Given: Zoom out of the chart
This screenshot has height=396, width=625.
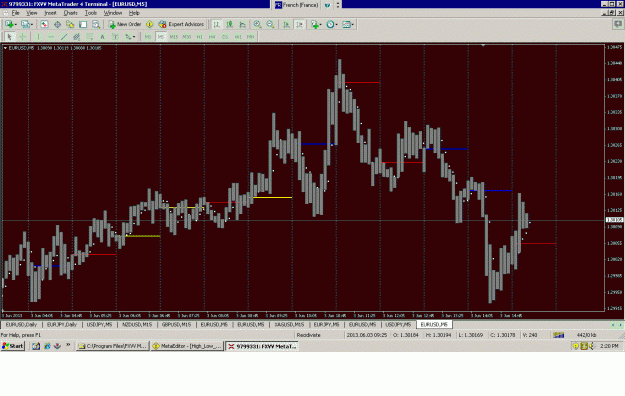Looking at the screenshot, I should click(x=270, y=24).
